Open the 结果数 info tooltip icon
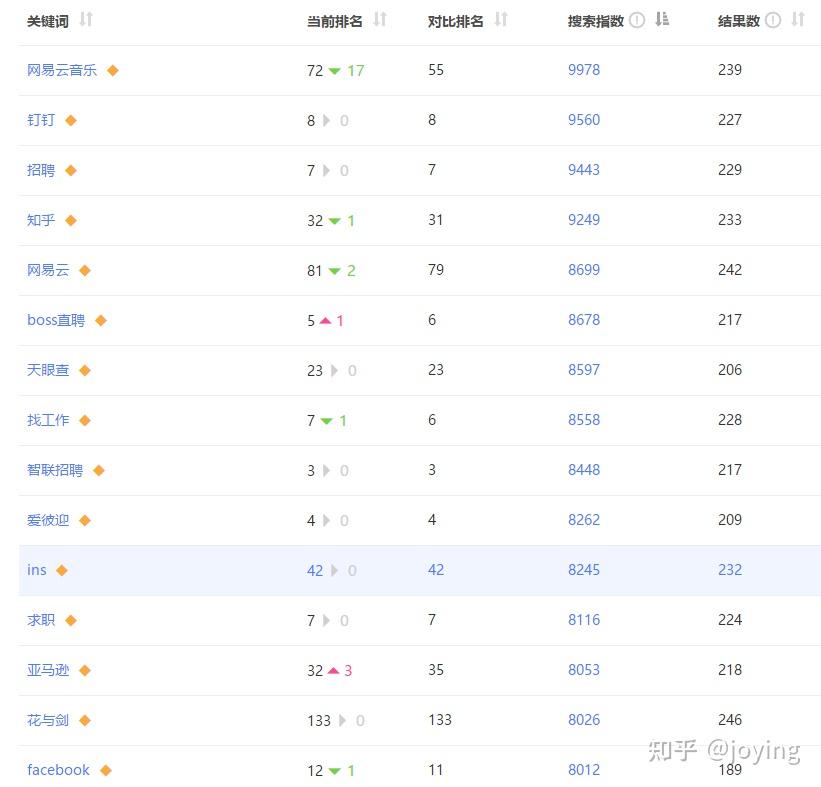This screenshot has width=821, height=787. point(773,20)
